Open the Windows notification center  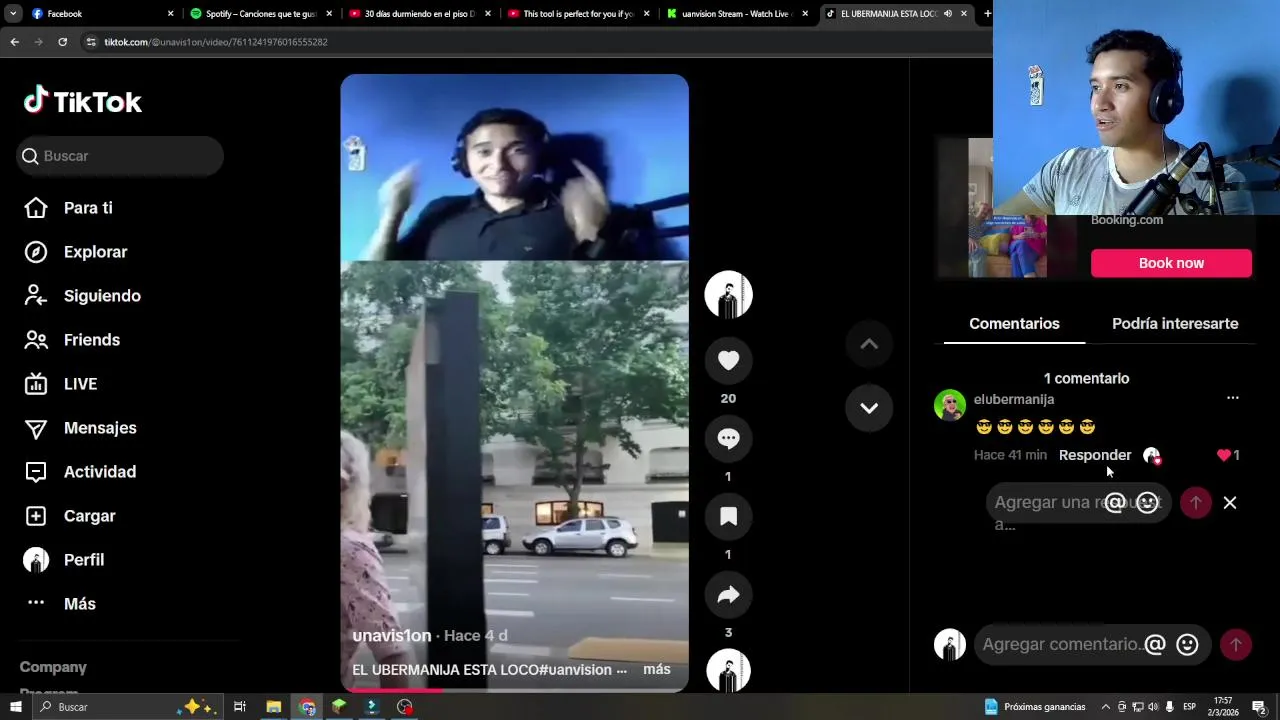tap(1259, 707)
